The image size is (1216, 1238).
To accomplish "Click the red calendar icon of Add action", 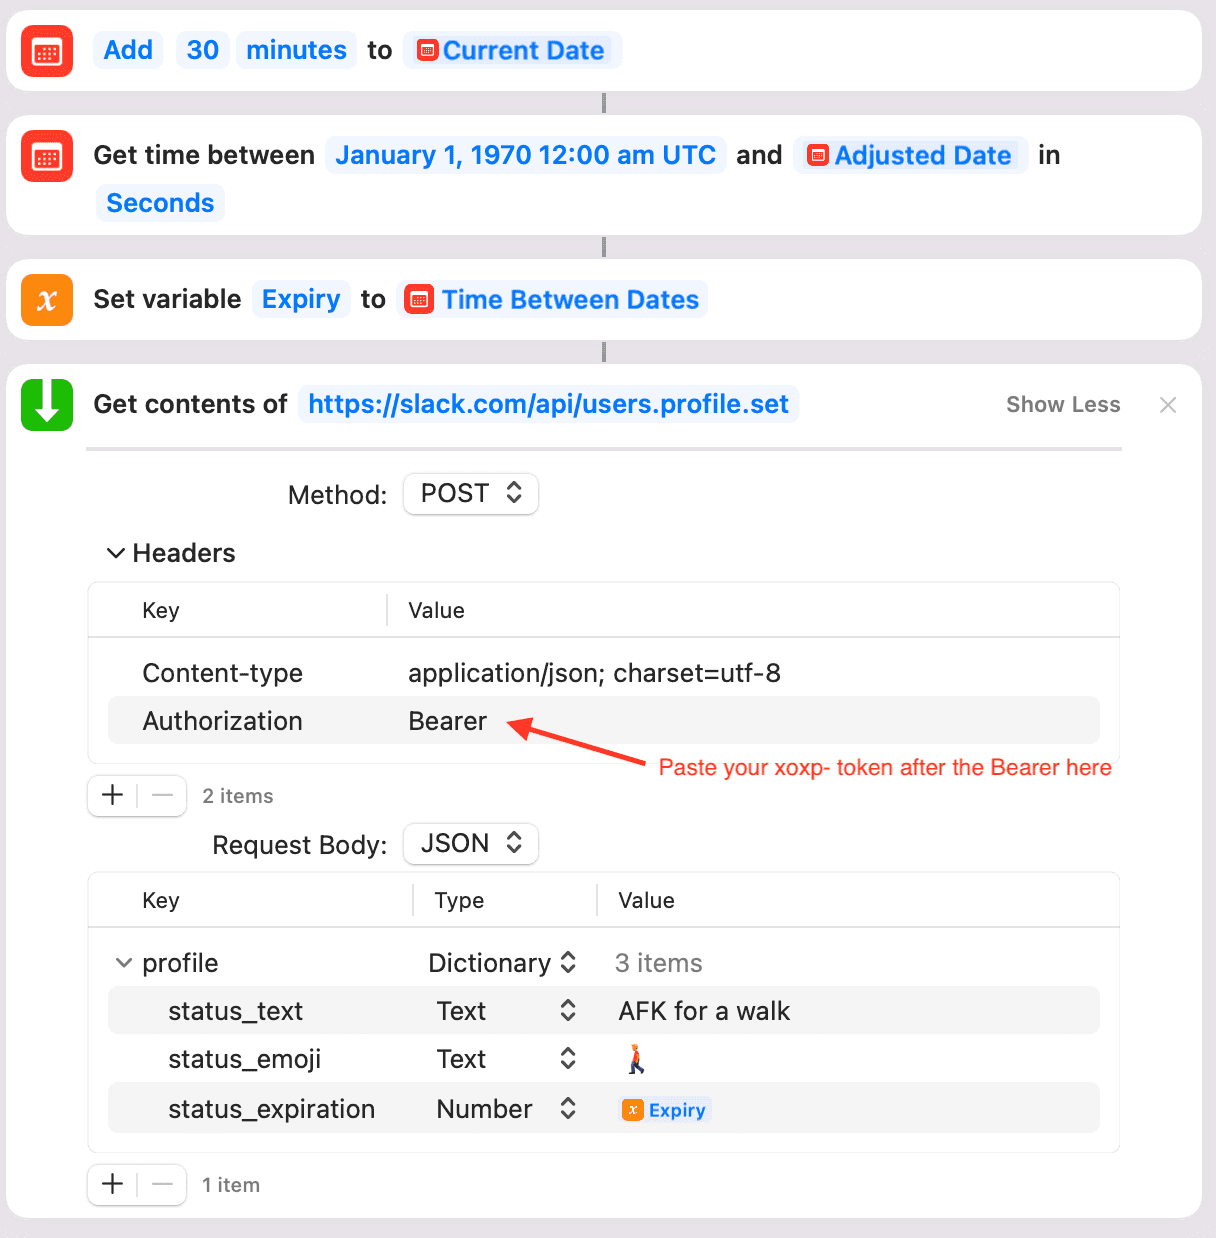I will coord(47,51).
